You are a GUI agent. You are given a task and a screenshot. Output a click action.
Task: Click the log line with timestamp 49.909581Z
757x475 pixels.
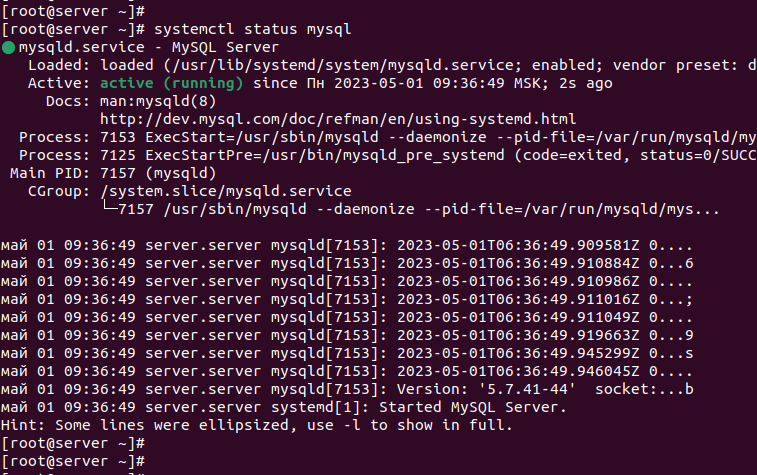coord(347,245)
